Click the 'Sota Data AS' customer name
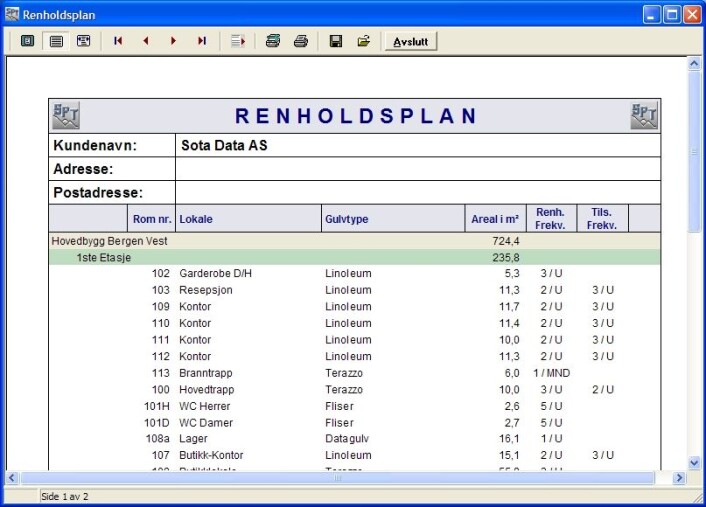This screenshot has height=507, width=706. point(224,145)
